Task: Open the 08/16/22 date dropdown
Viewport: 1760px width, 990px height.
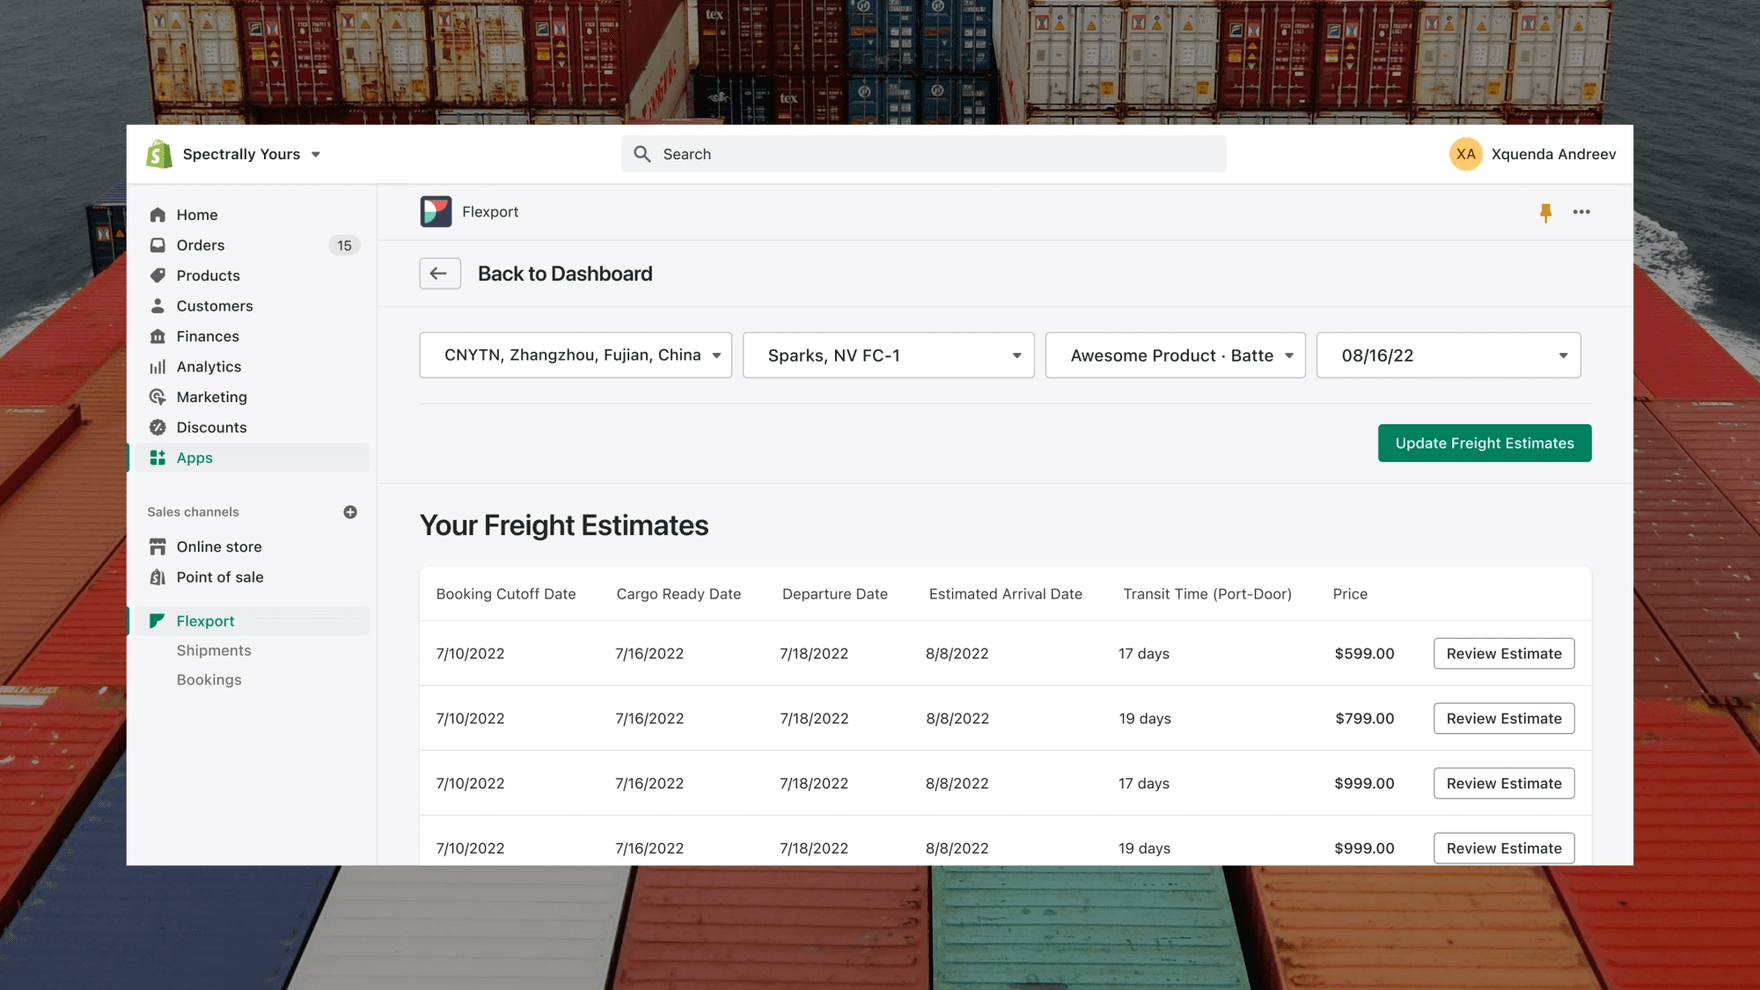Action: (1449, 355)
